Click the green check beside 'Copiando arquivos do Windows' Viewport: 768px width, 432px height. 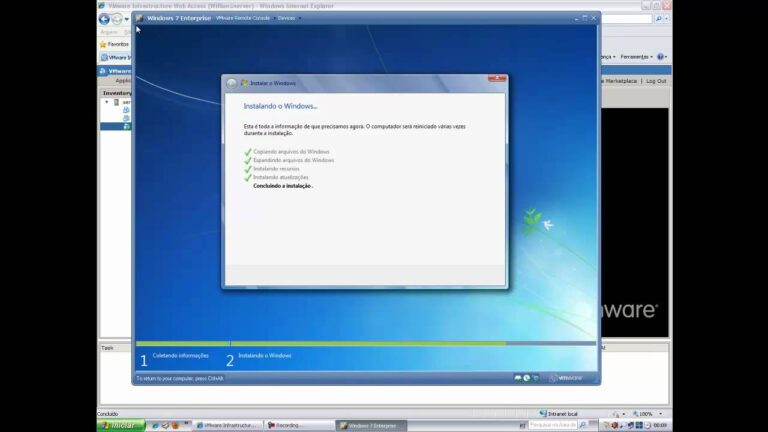(x=248, y=152)
